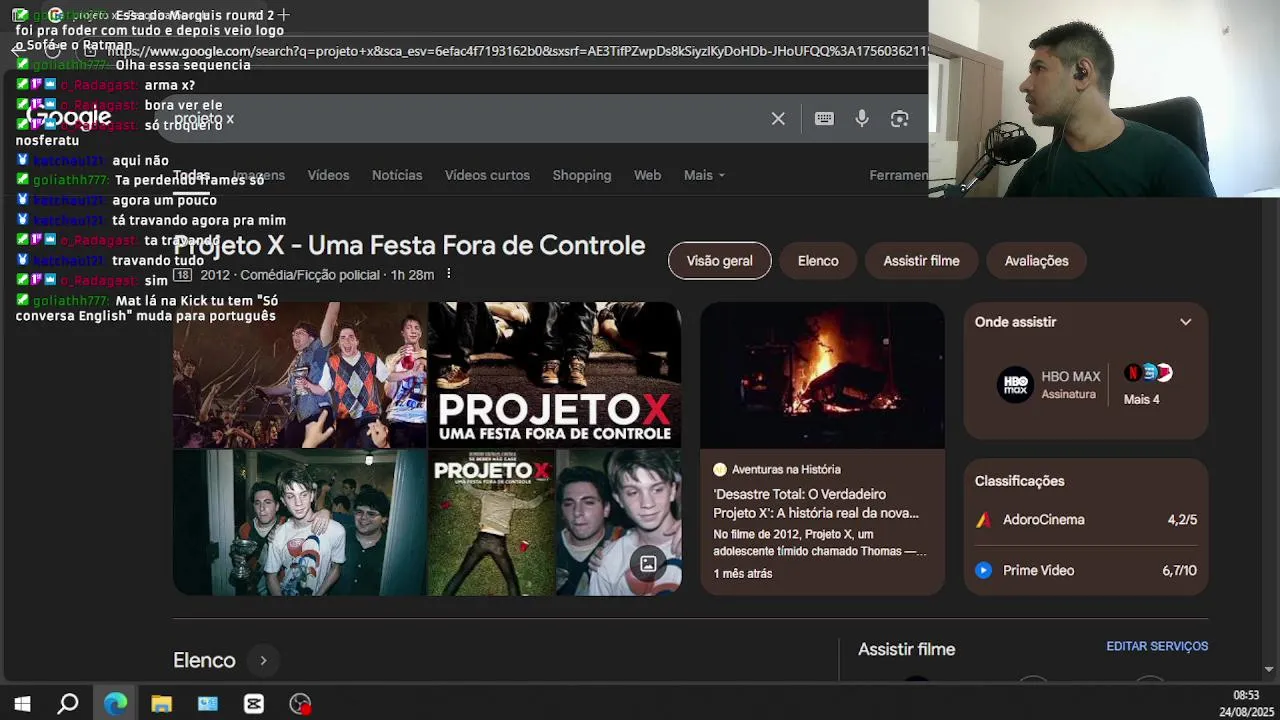
Task: Click the '1 mês atrás' article date
Action: pyautogui.click(x=743, y=574)
